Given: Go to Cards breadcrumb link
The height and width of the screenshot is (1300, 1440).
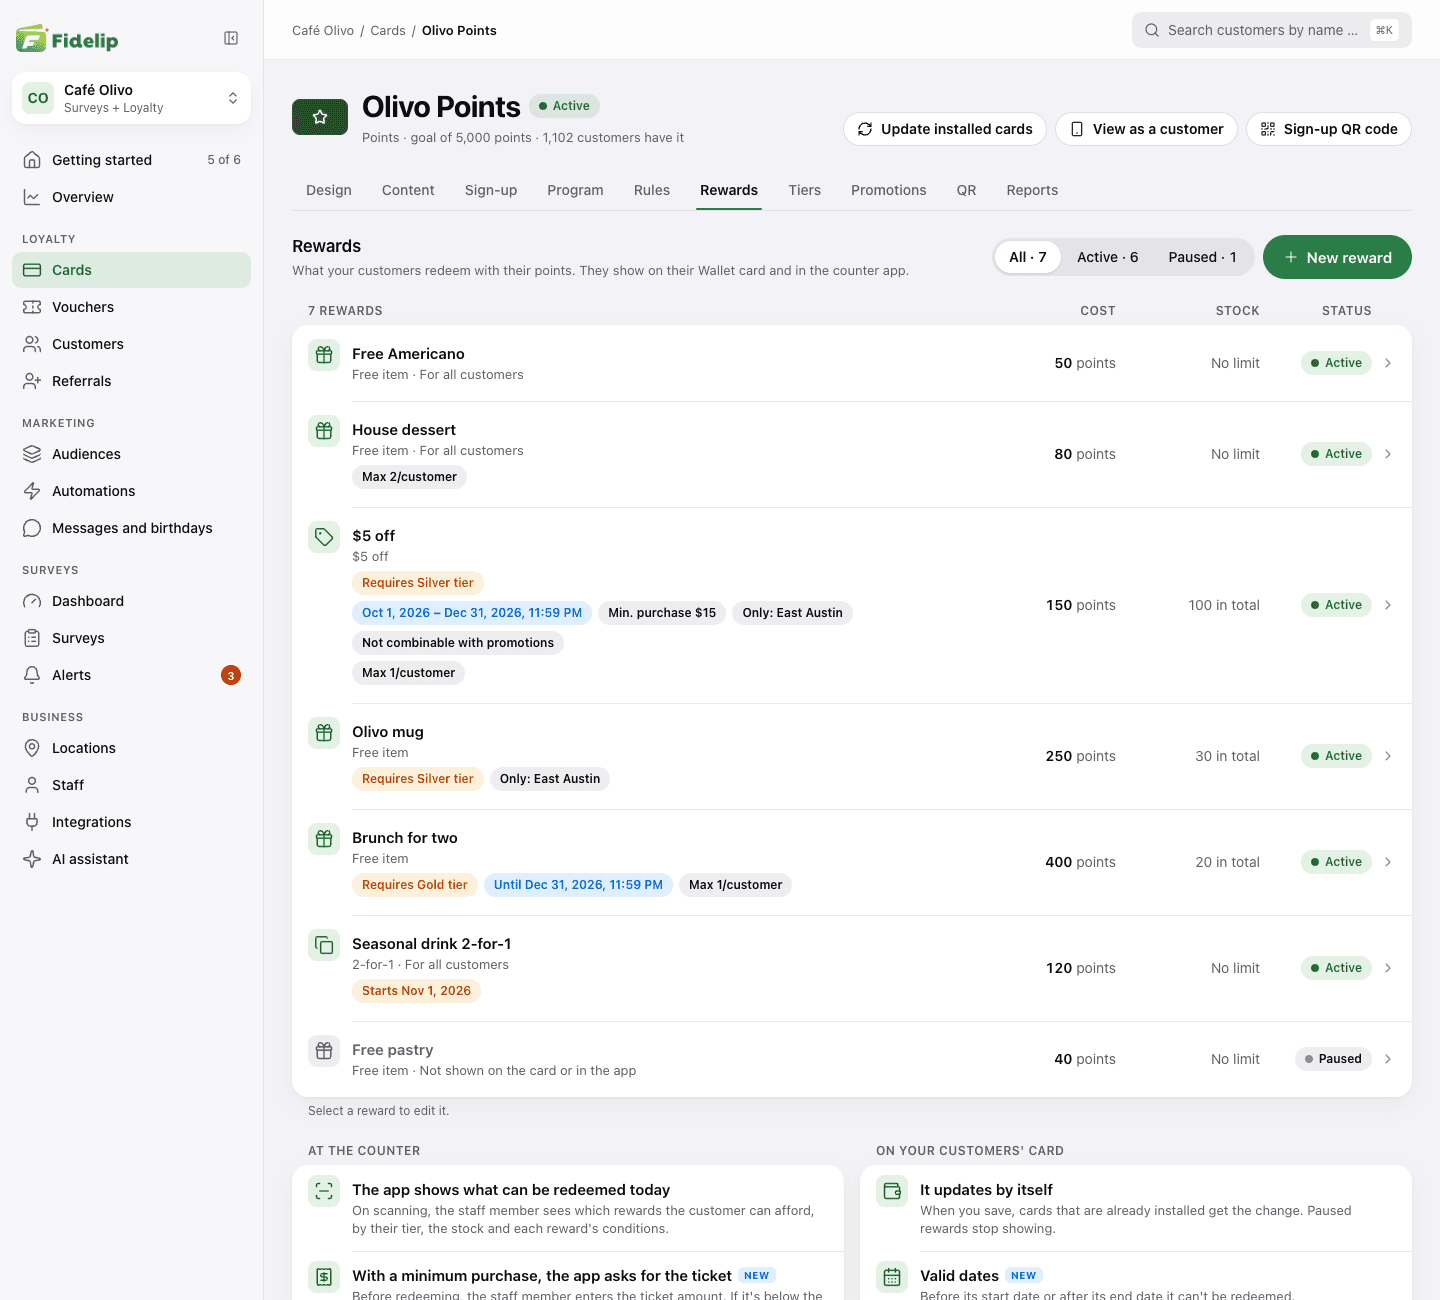Looking at the screenshot, I should 388,30.
